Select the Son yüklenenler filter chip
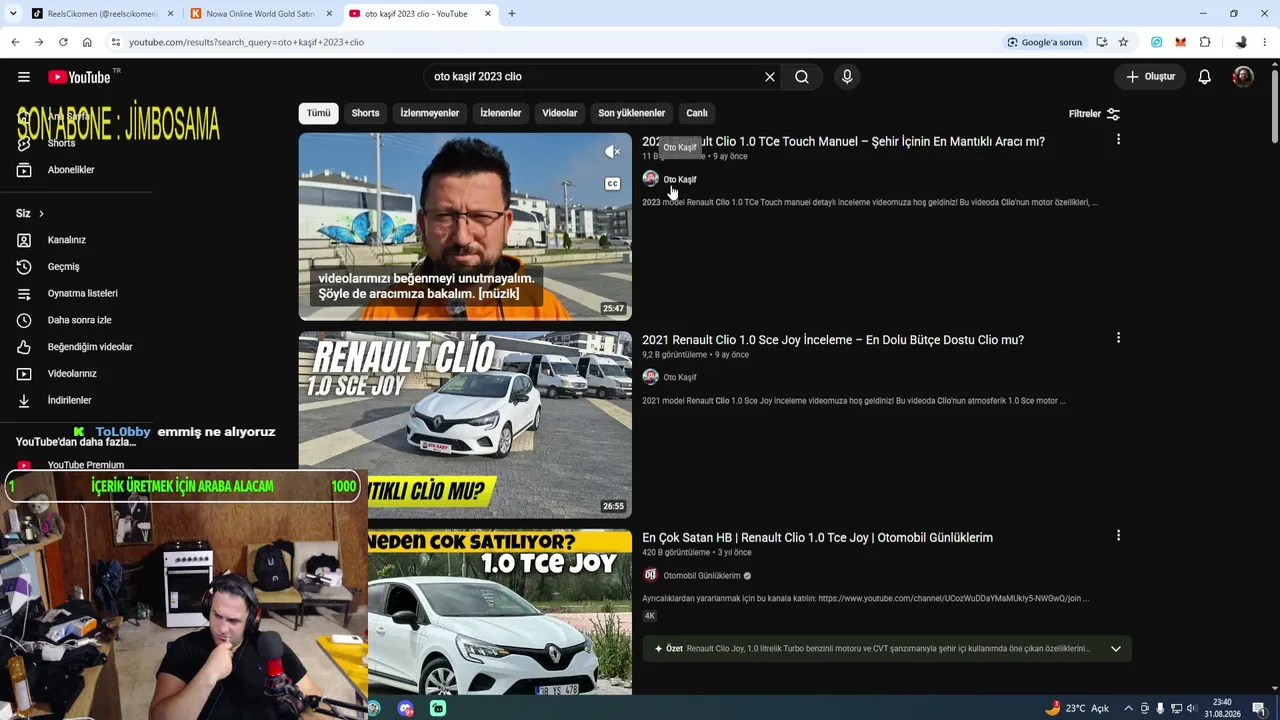 coord(631,113)
